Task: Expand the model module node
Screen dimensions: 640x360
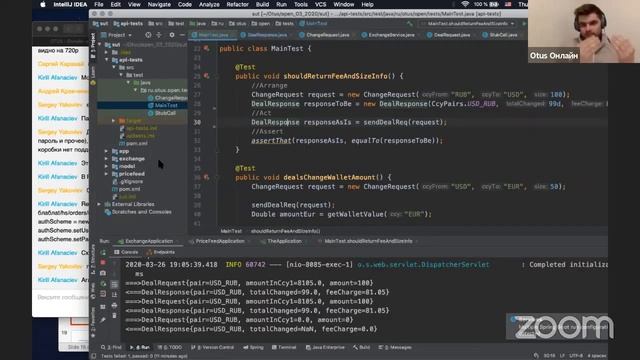Action: click(x=107, y=166)
